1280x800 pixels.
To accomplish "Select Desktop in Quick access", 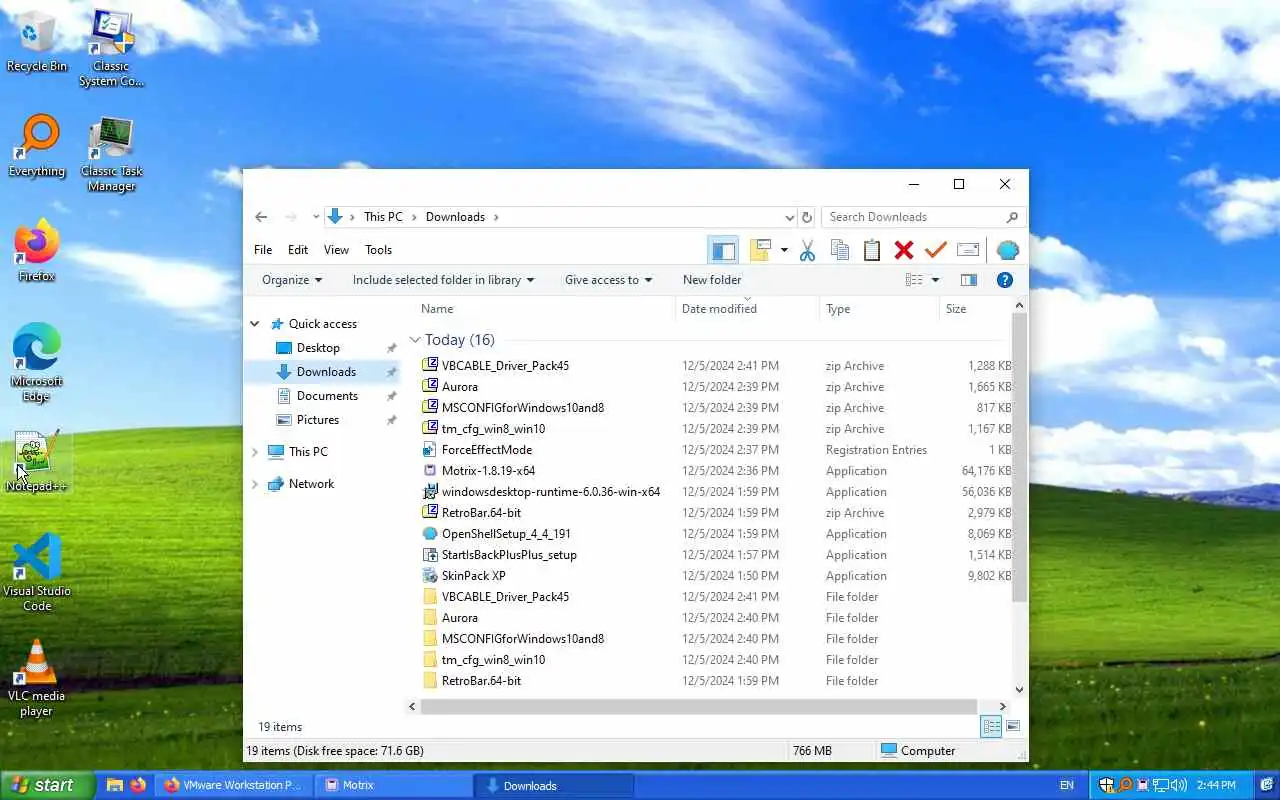I will tap(318, 348).
